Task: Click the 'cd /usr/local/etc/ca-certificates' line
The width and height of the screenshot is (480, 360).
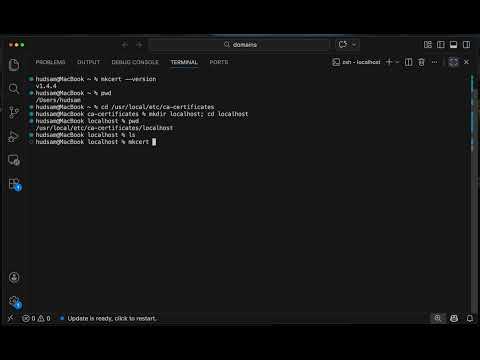Action: (x=125, y=107)
